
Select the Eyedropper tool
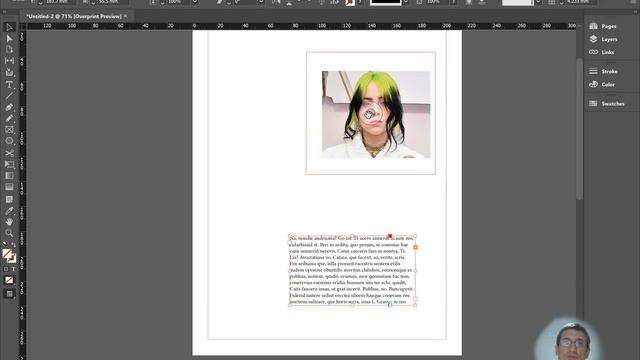[9, 211]
